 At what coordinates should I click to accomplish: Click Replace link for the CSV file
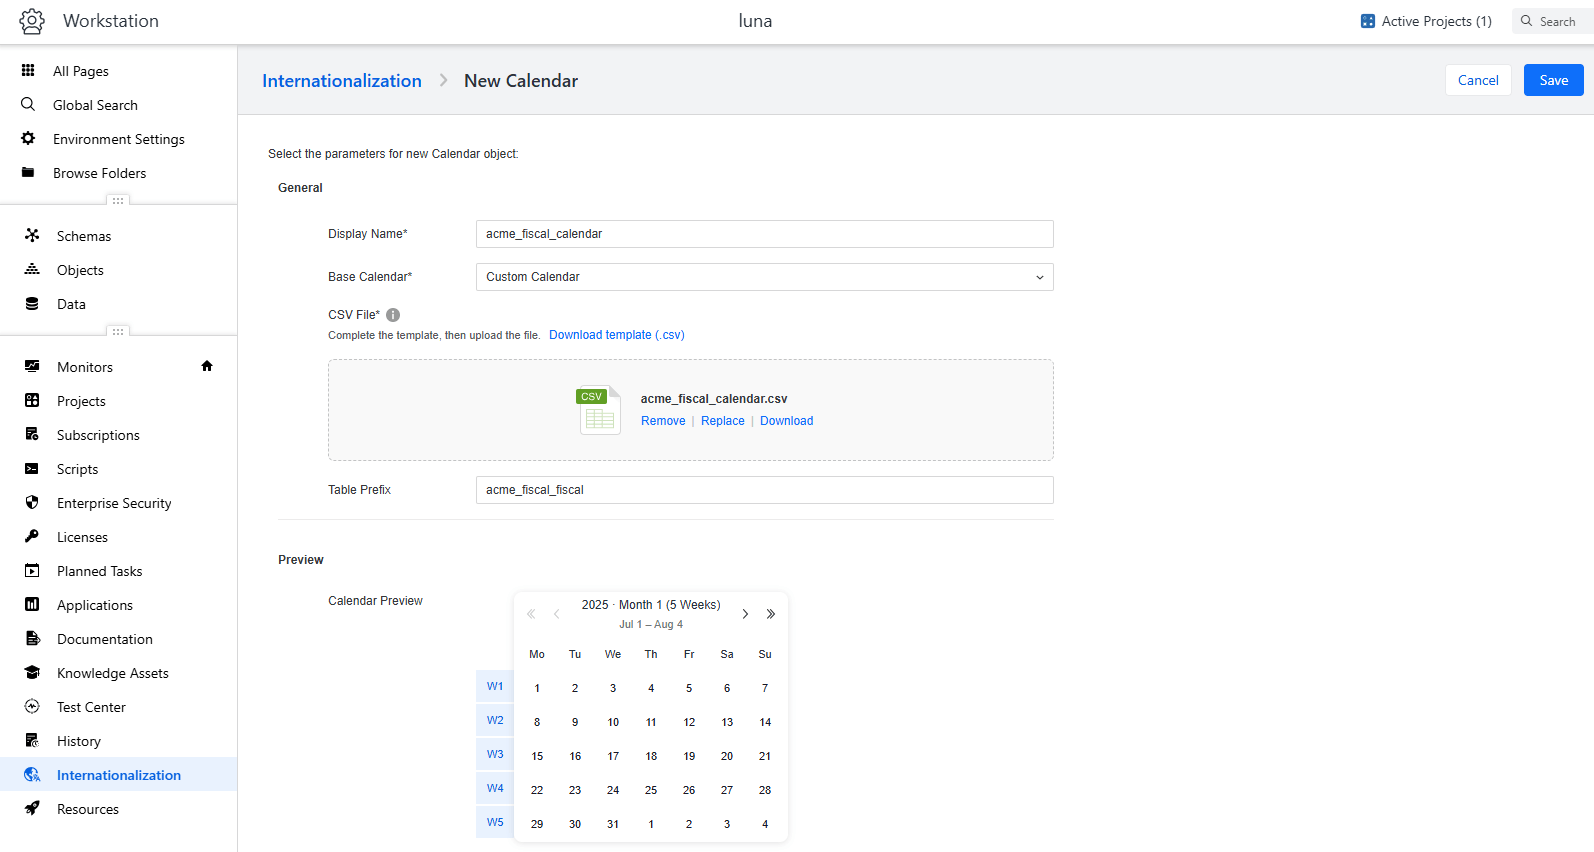pyautogui.click(x=723, y=421)
